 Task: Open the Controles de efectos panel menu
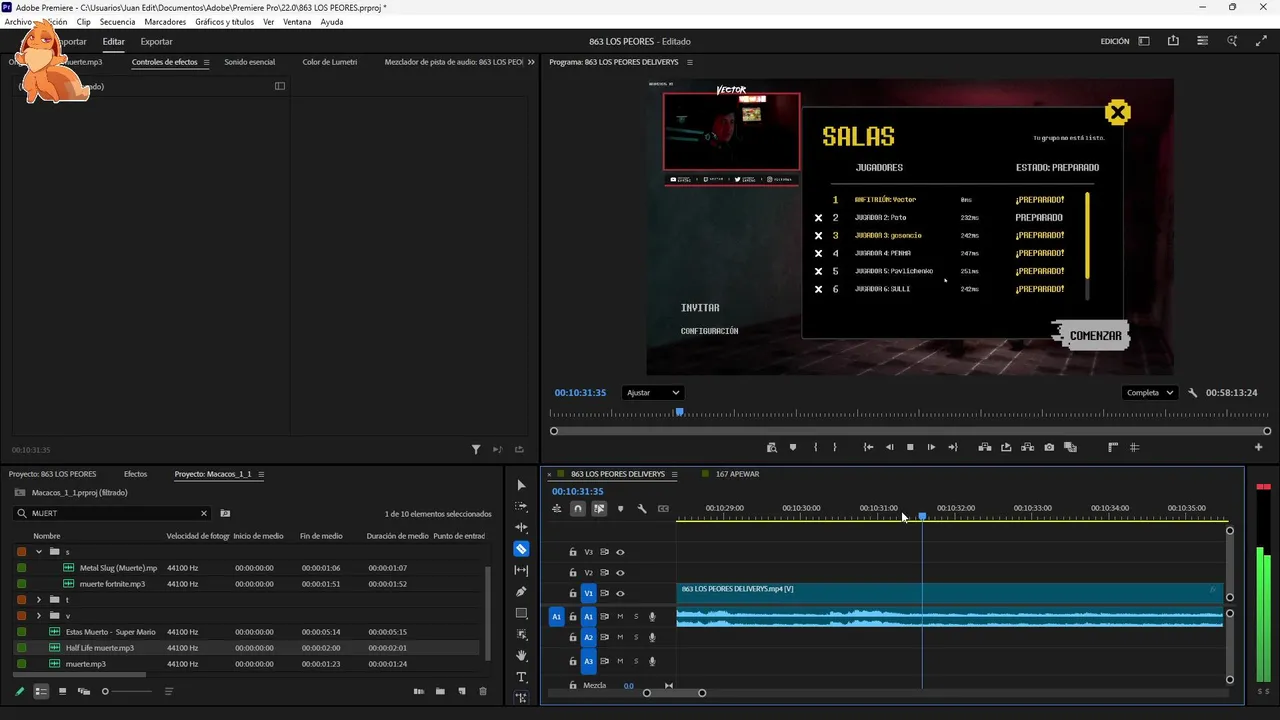coord(207,62)
